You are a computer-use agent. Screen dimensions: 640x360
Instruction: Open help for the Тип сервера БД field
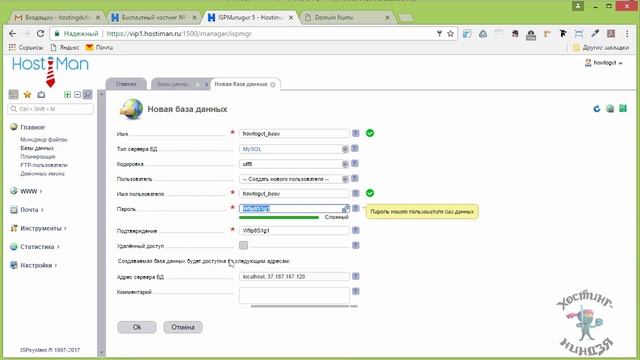coord(355,149)
